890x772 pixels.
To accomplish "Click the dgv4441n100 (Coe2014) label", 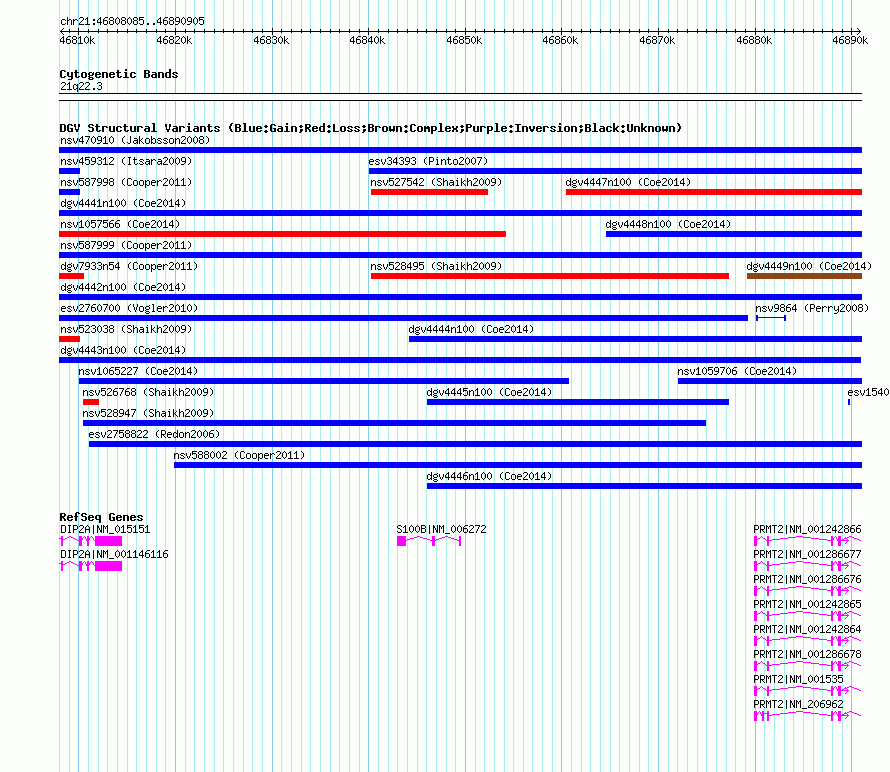I will (x=123, y=203).
